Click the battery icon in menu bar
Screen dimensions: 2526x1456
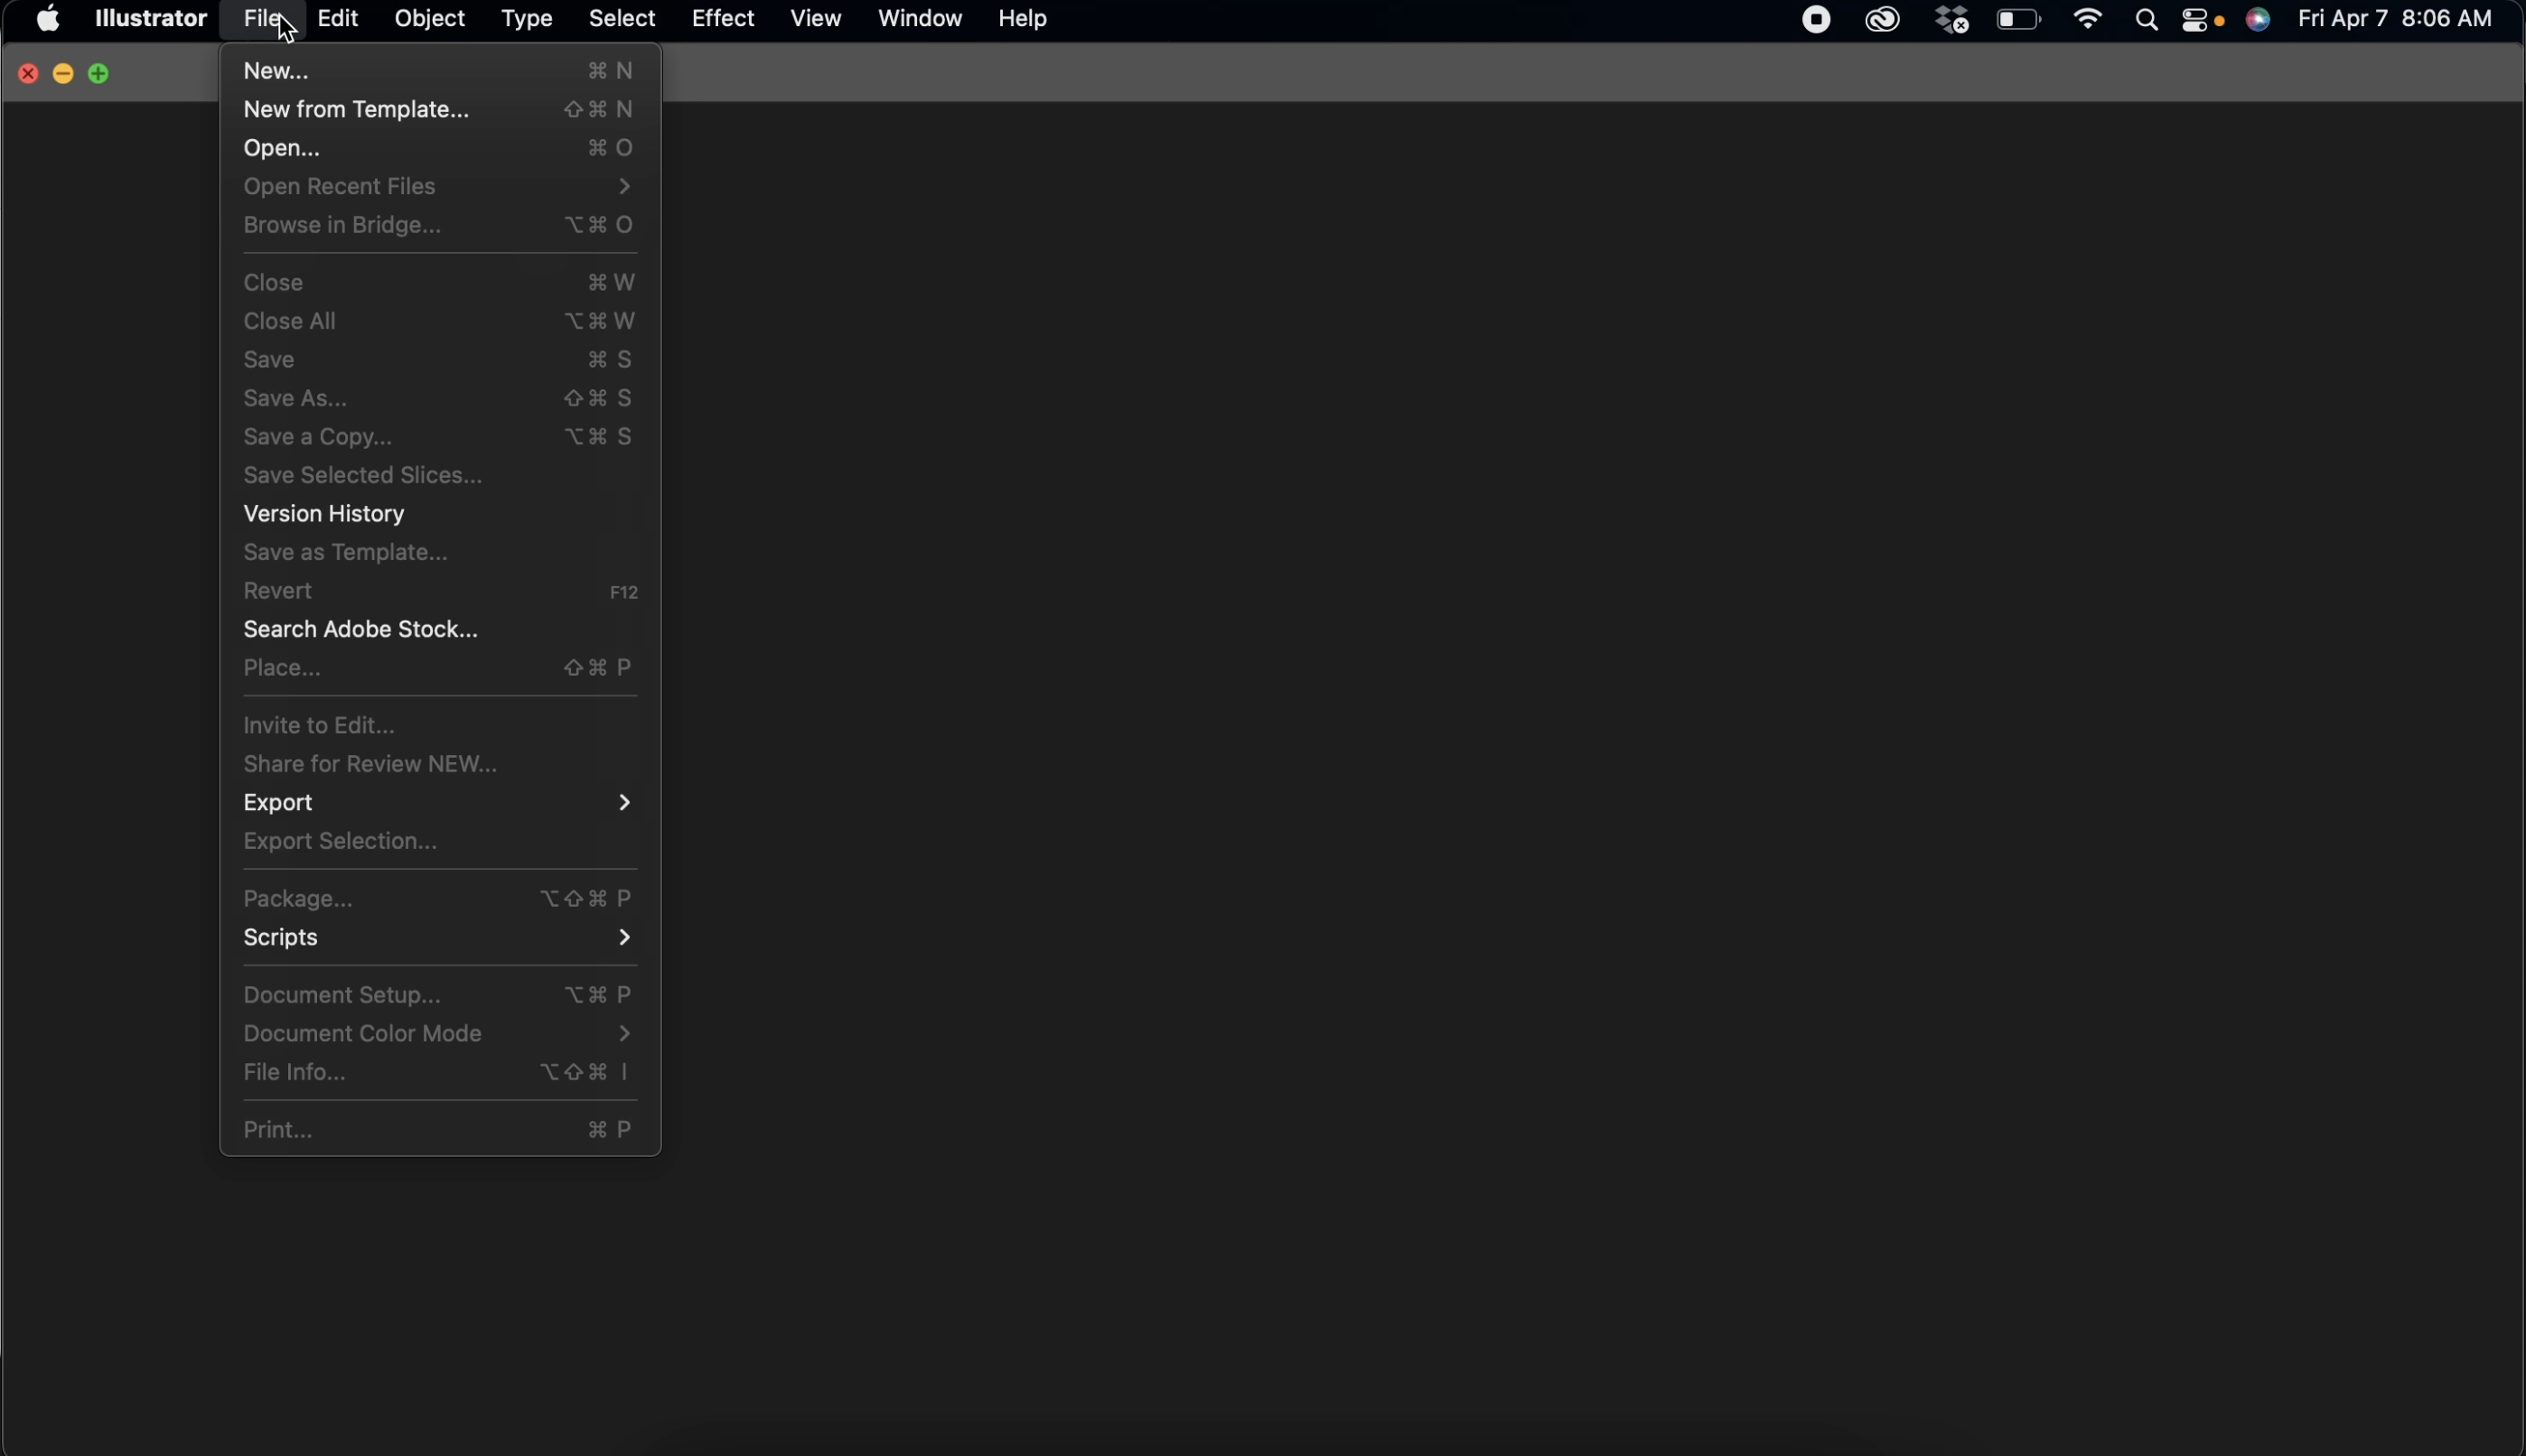pyautogui.click(x=2017, y=19)
